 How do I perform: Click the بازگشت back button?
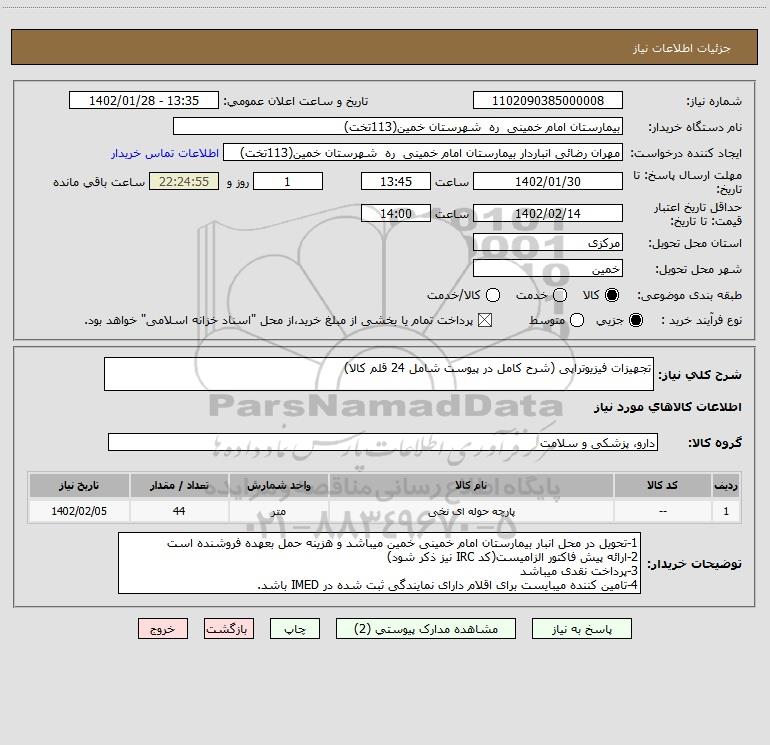(x=229, y=629)
